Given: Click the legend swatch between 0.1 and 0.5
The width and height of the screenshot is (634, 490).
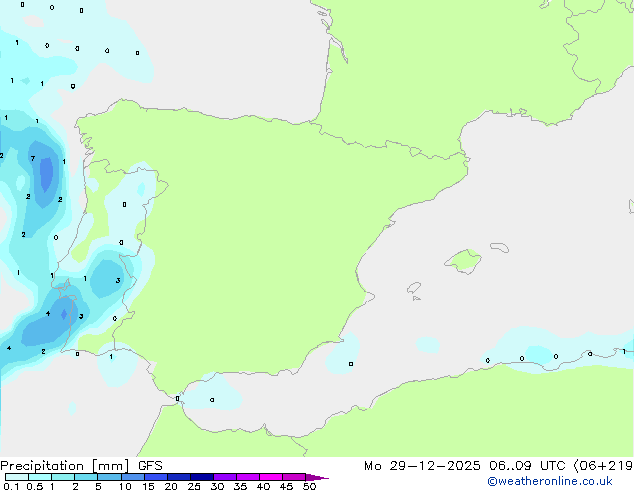Looking at the screenshot, I should [17, 477].
